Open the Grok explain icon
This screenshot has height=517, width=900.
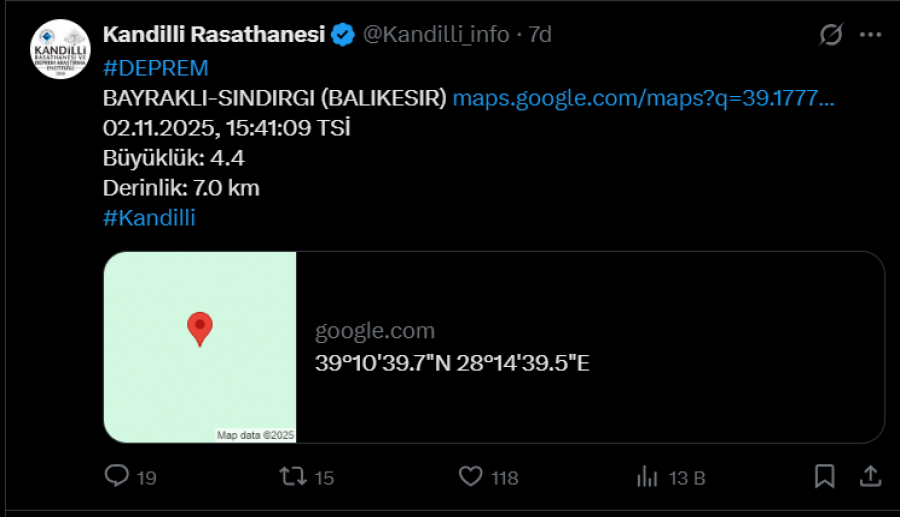pyautogui.click(x=831, y=35)
